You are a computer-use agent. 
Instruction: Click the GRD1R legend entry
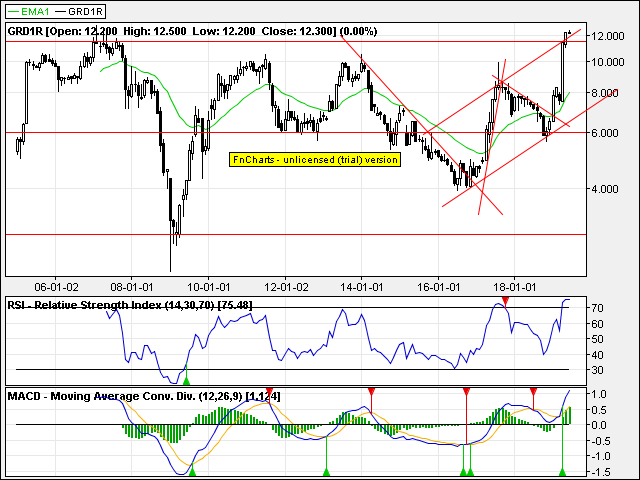click(x=79, y=11)
